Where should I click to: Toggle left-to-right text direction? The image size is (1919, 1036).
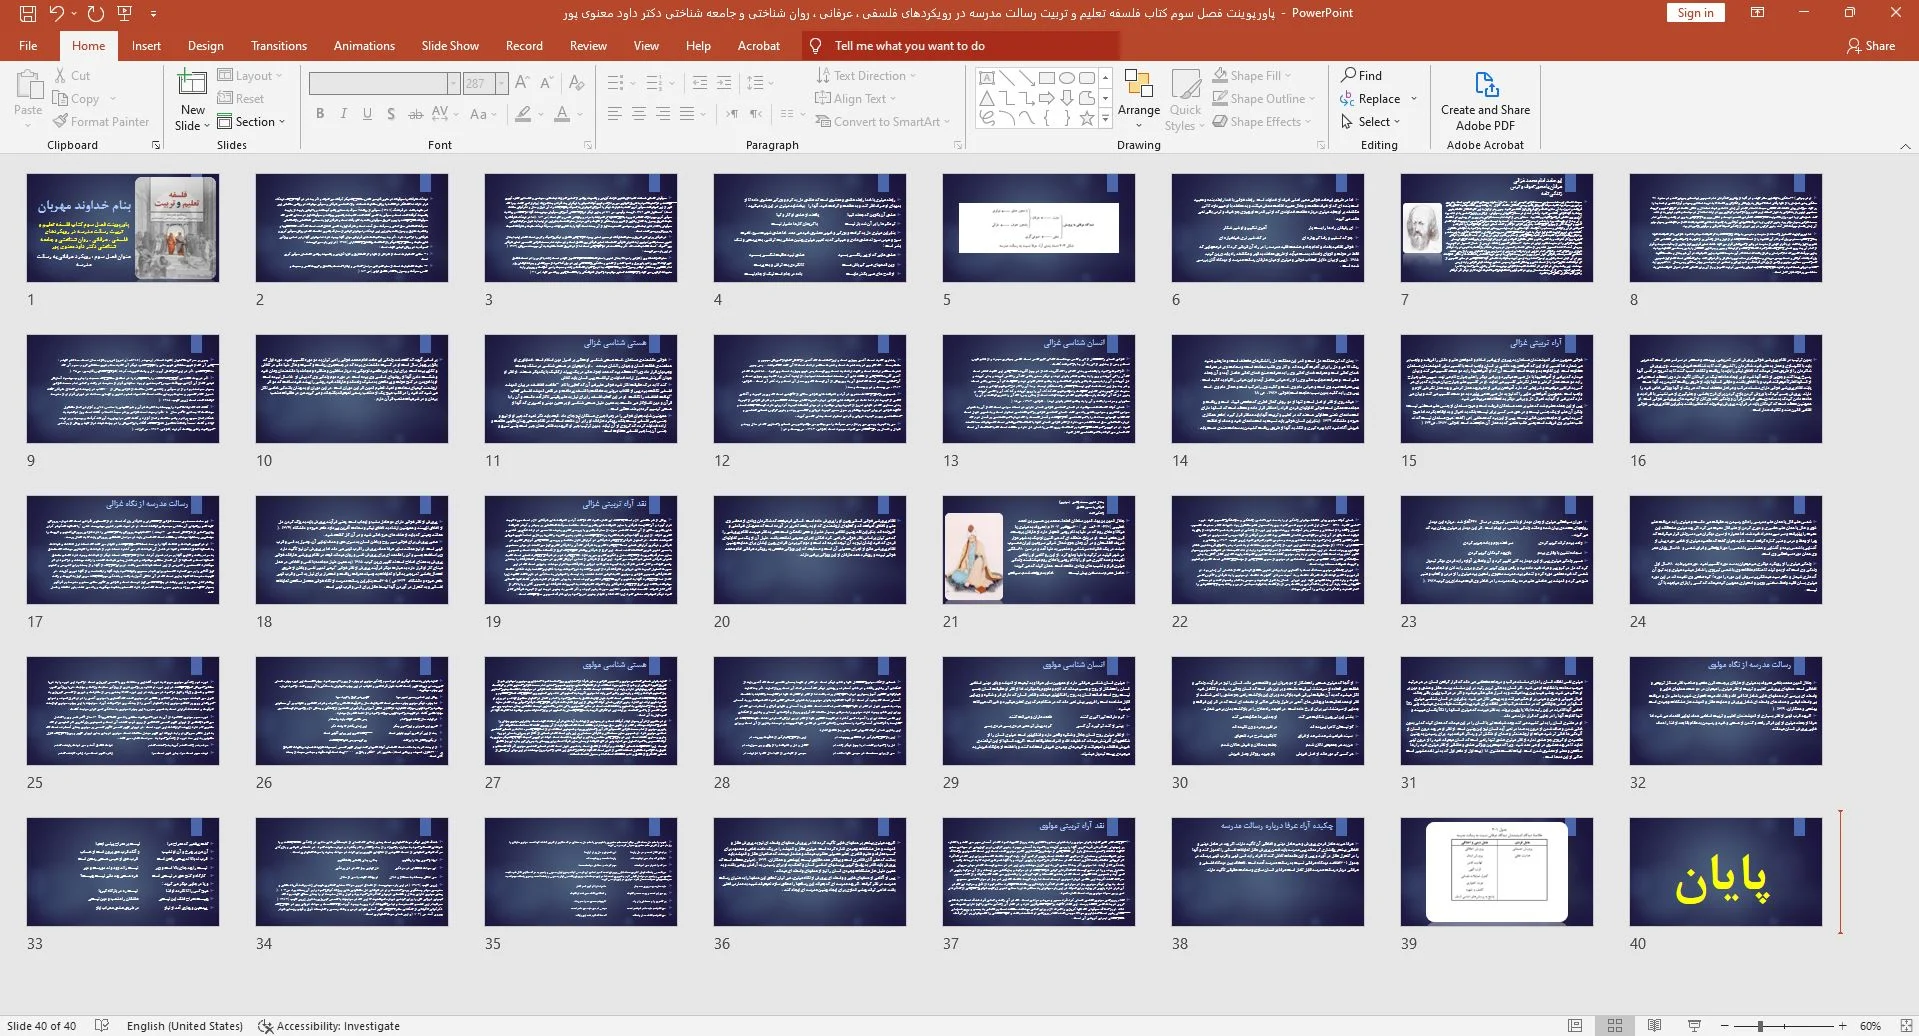732,114
